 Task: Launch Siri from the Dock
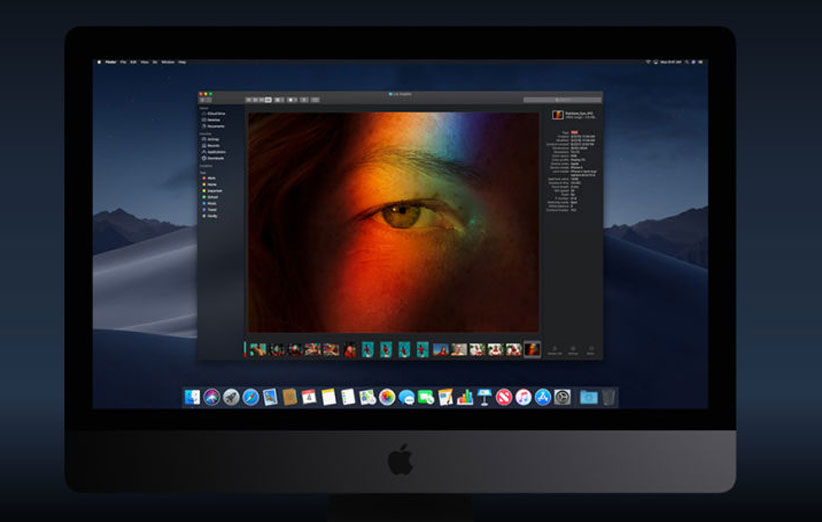[212, 397]
